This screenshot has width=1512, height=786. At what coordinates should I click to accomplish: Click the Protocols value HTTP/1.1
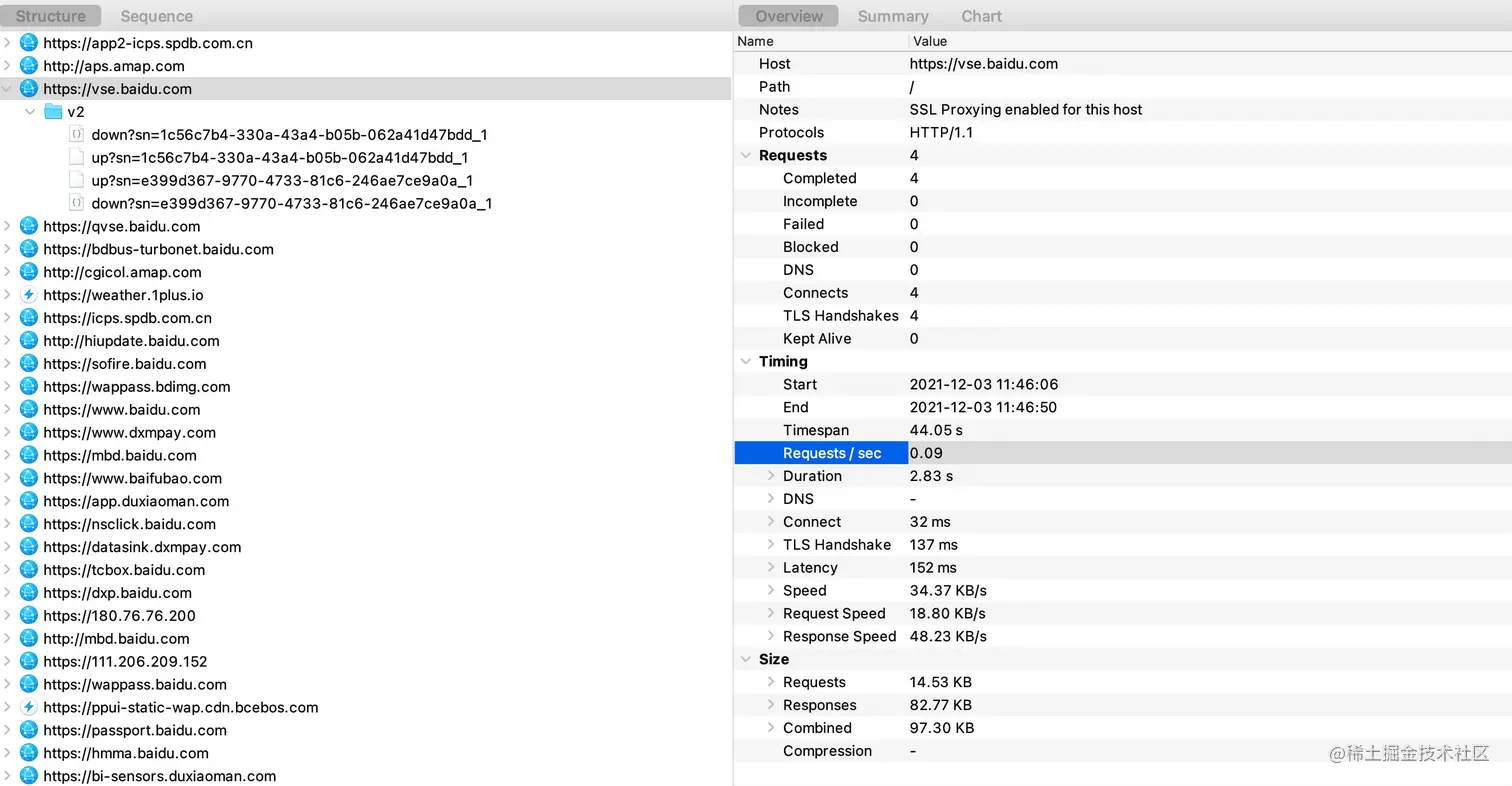pyautogui.click(x=943, y=132)
